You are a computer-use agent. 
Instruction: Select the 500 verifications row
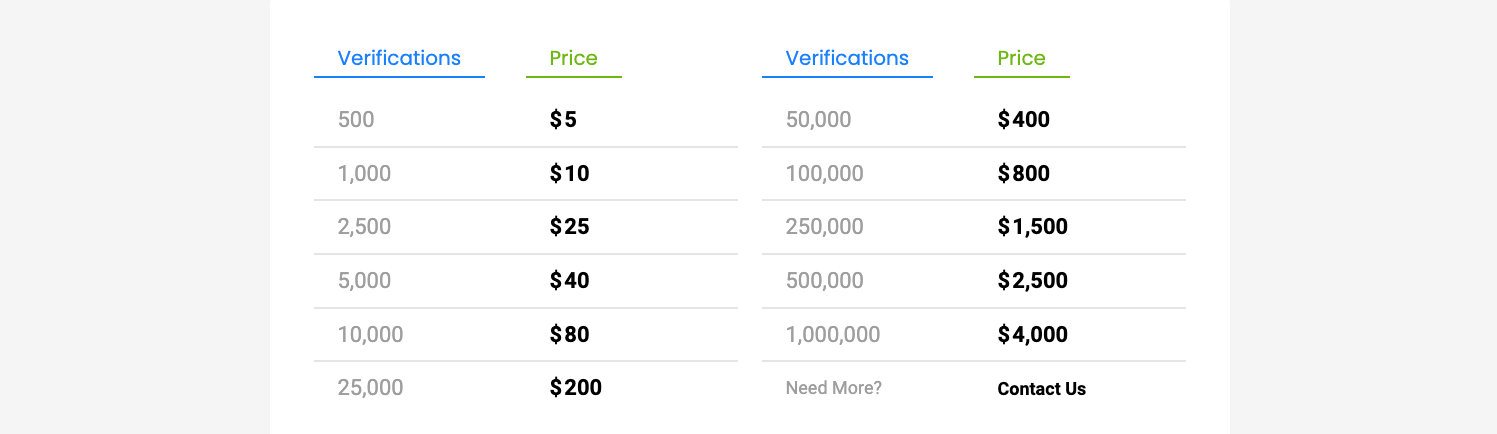point(356,120)
